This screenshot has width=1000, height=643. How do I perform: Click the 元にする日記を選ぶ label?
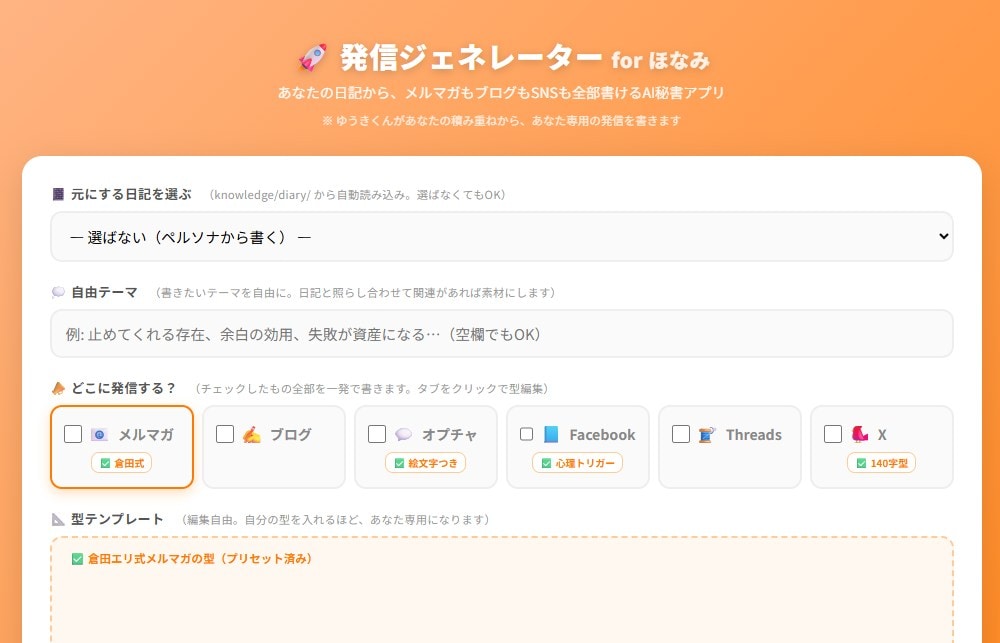tap(131, 194)
